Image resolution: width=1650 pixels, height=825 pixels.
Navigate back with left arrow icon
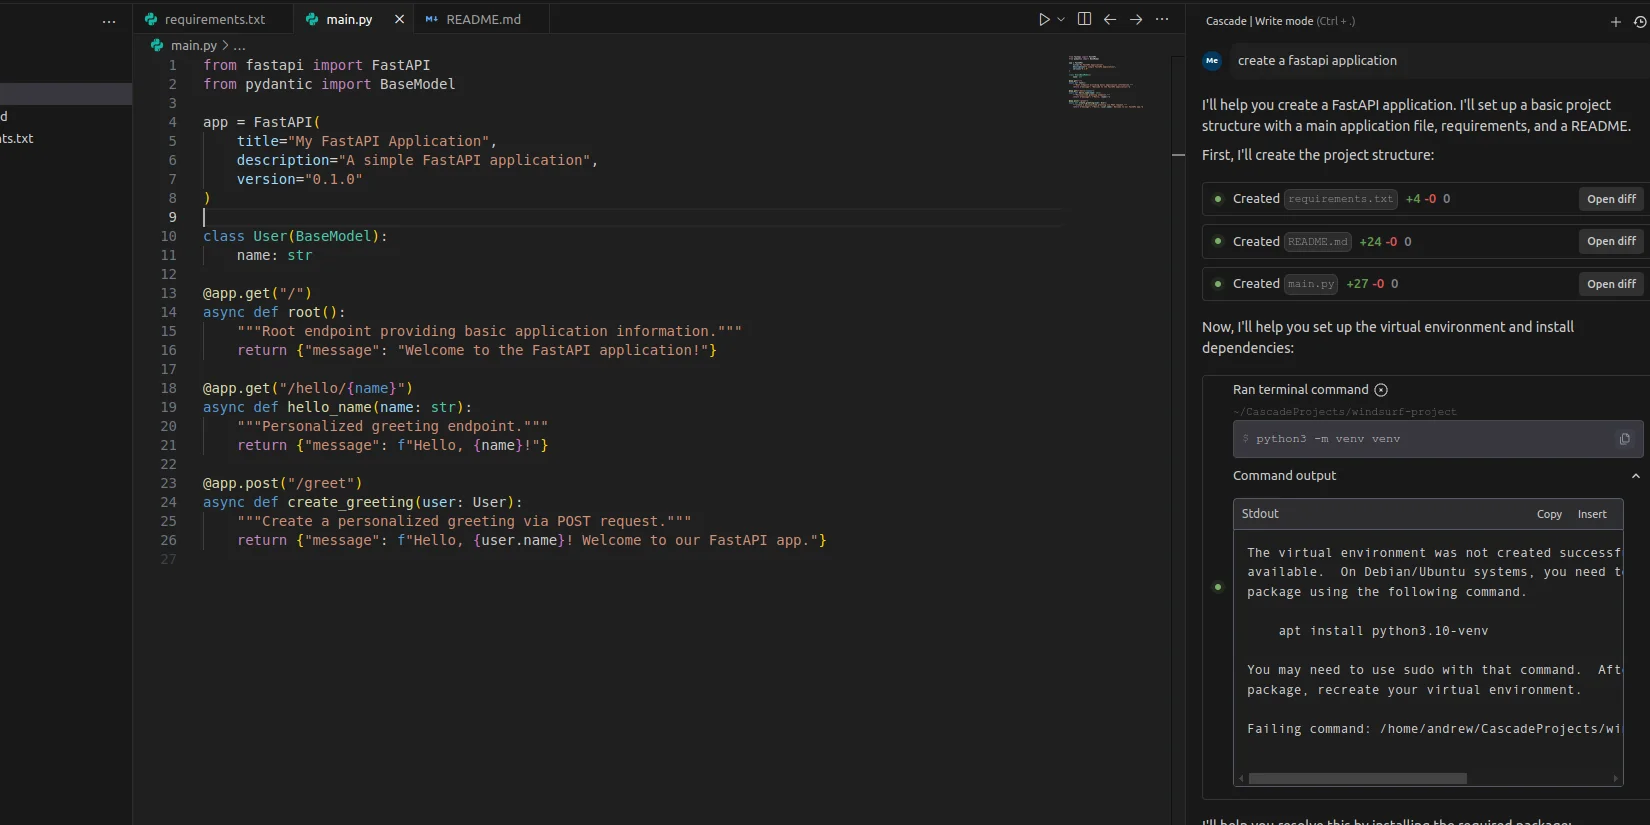coord(1110,19)
